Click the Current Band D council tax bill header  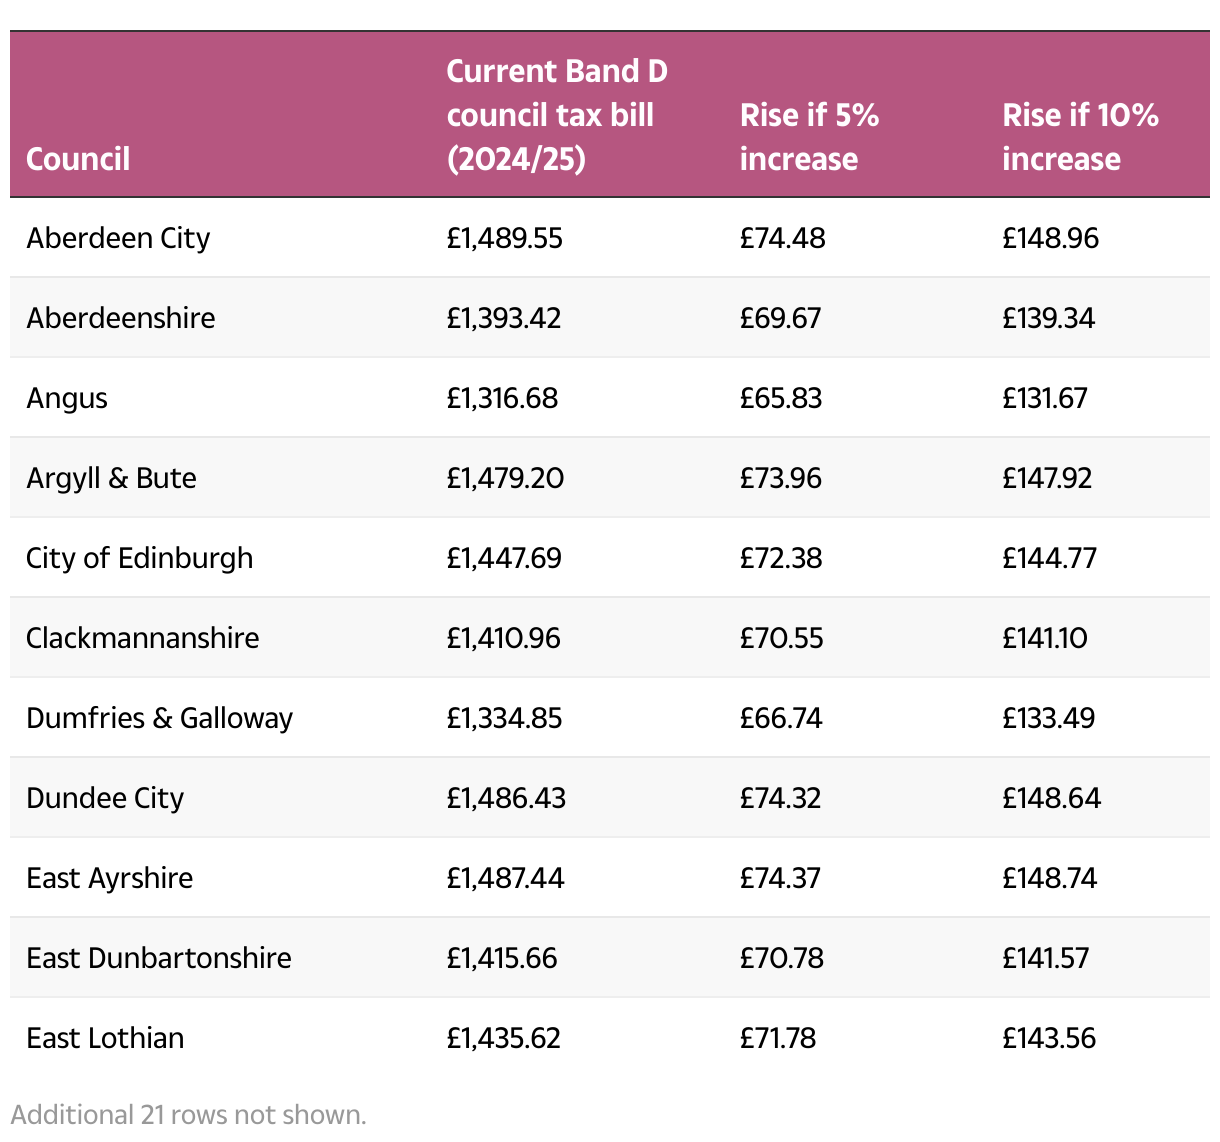[x=556, y=115]
